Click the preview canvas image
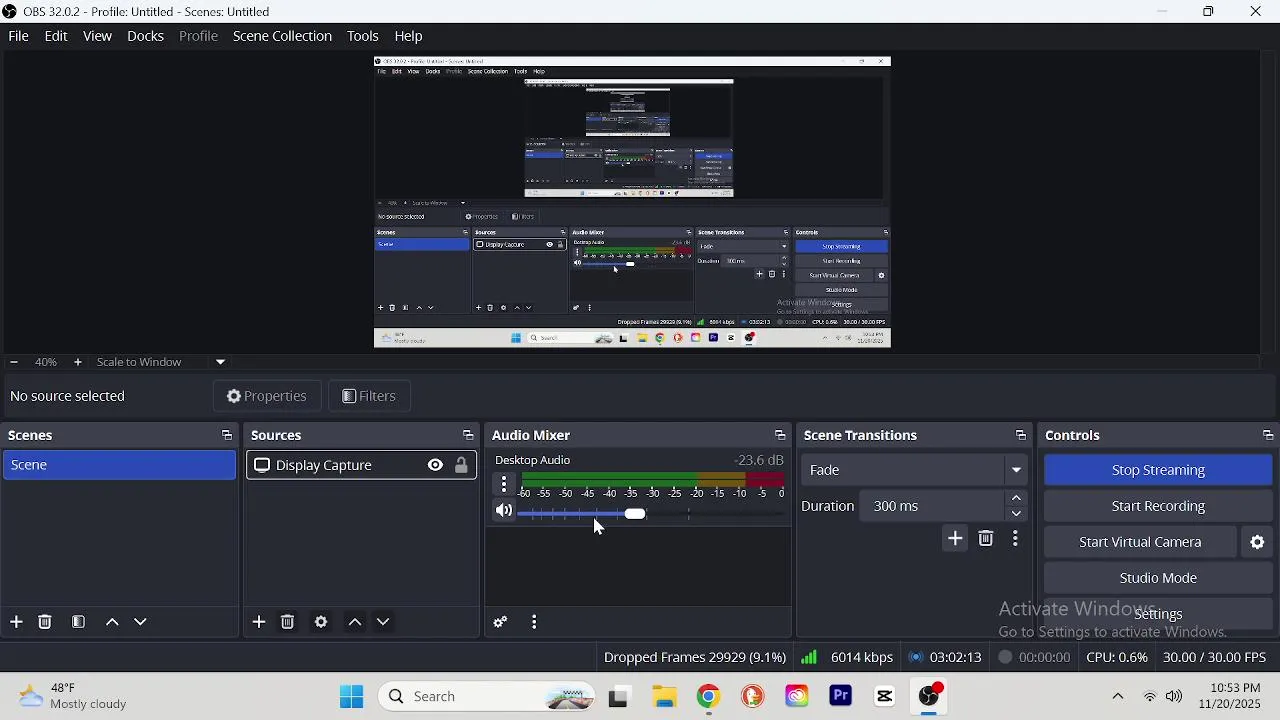Image resolution: width=1280 pixels, height=720 pixels. click(x=632, y=202)
